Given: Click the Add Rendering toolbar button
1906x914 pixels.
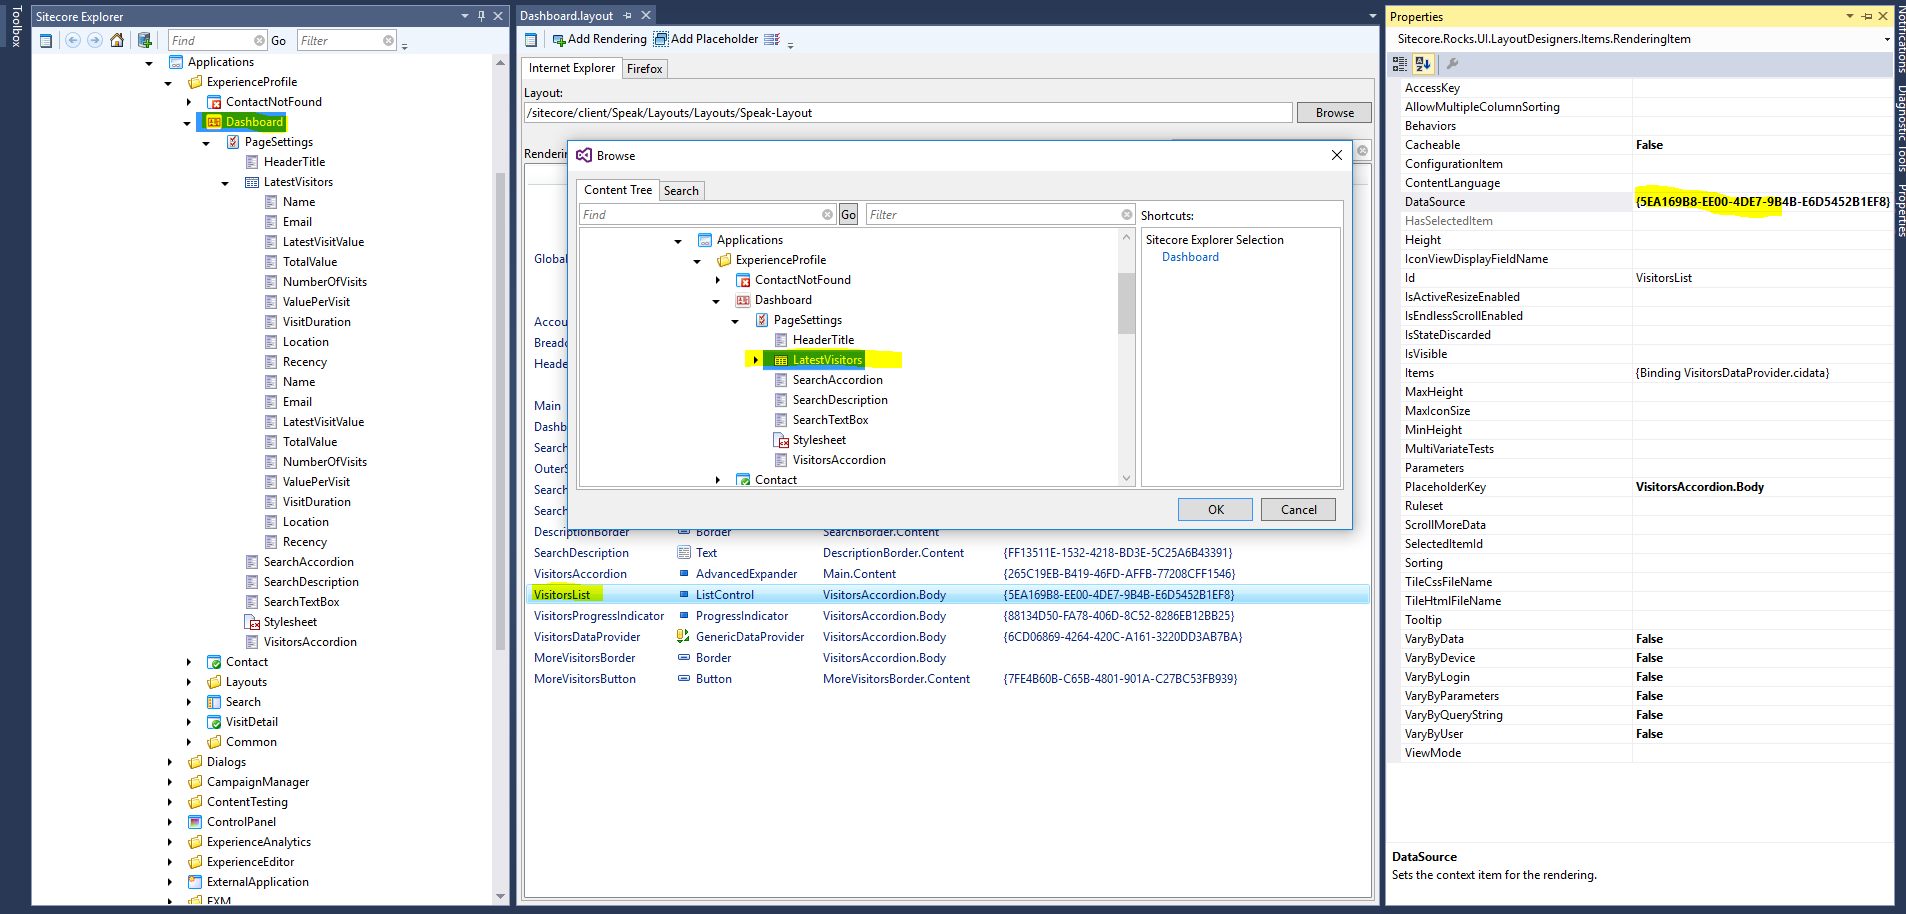Looking at the screenshot, I should (x=600, y=39).
